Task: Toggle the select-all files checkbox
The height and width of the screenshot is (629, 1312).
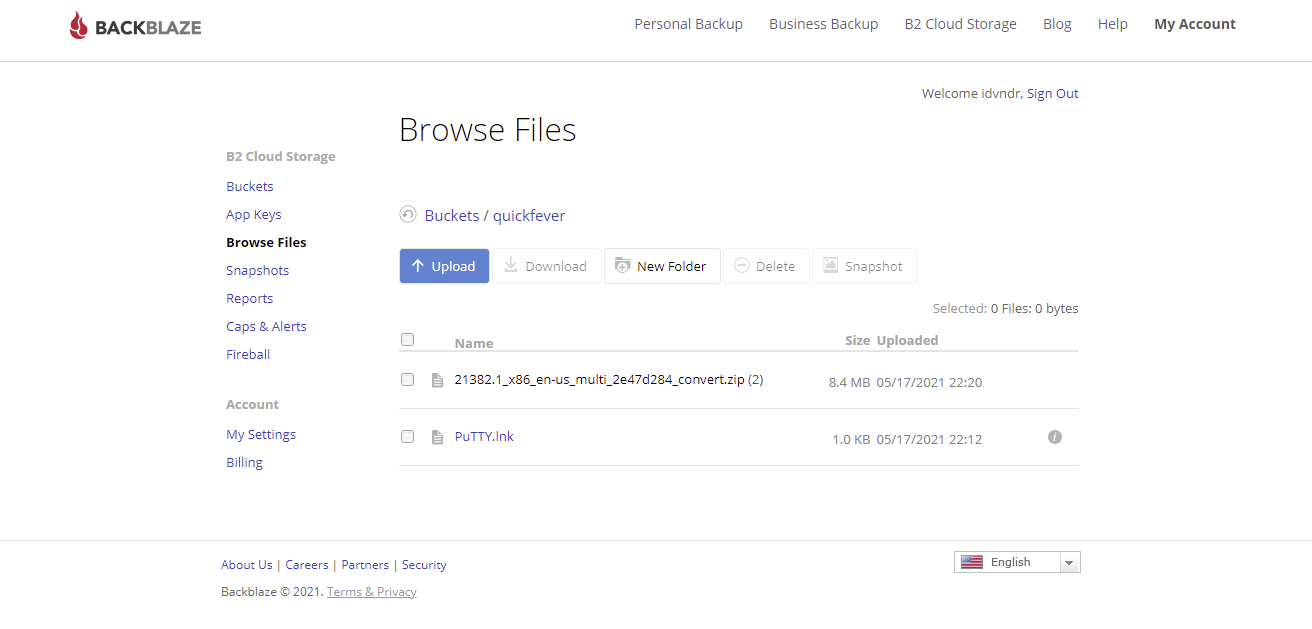Action: (x=407, y=339)
